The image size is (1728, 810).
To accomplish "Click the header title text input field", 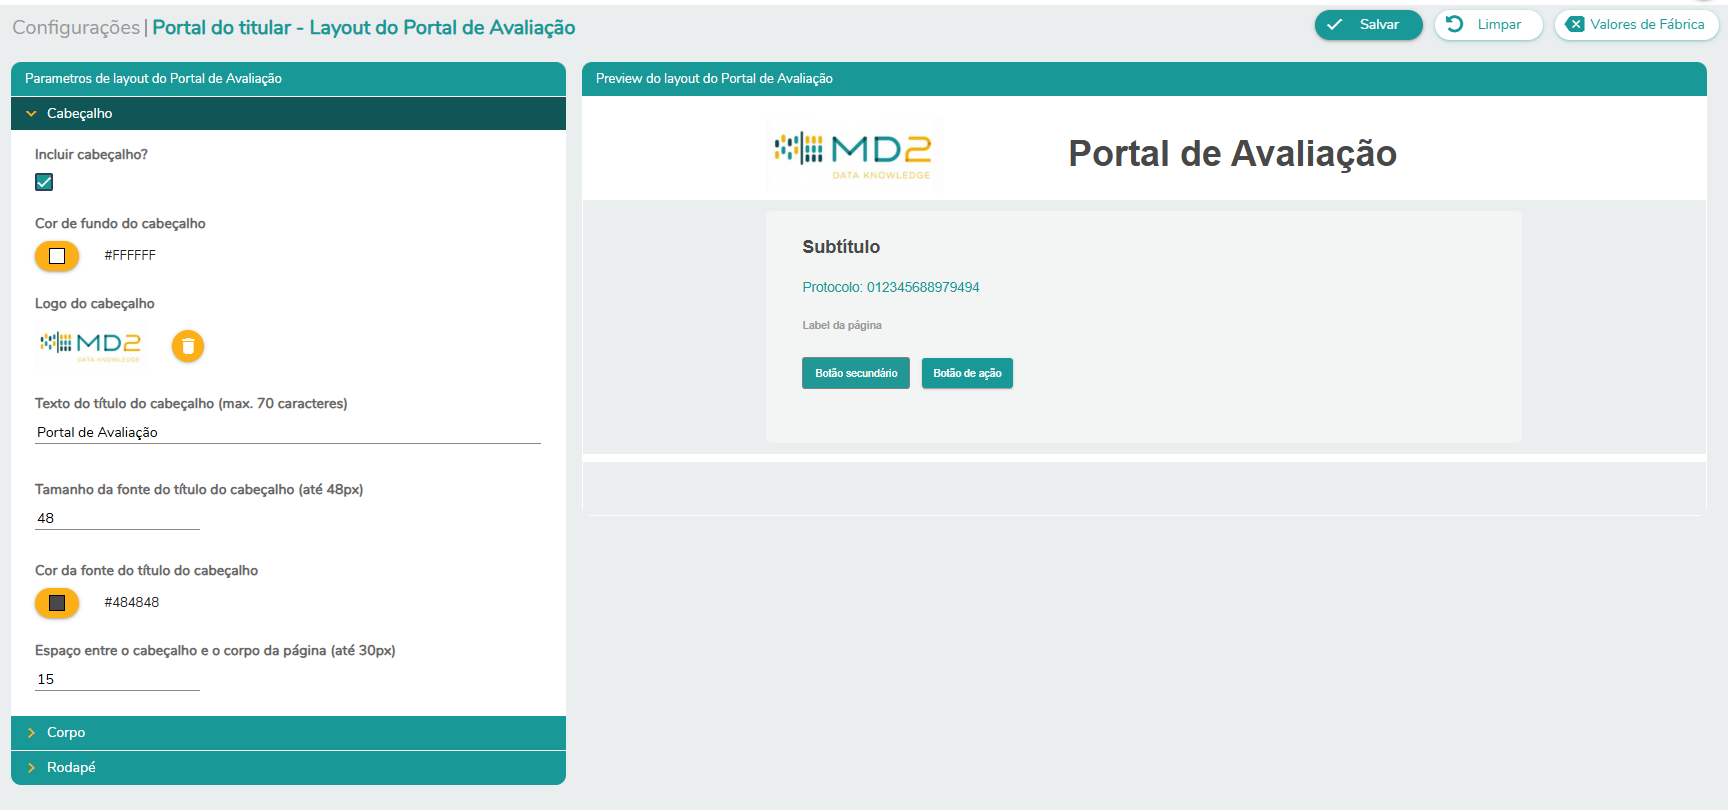I will [x=287, y=432].
